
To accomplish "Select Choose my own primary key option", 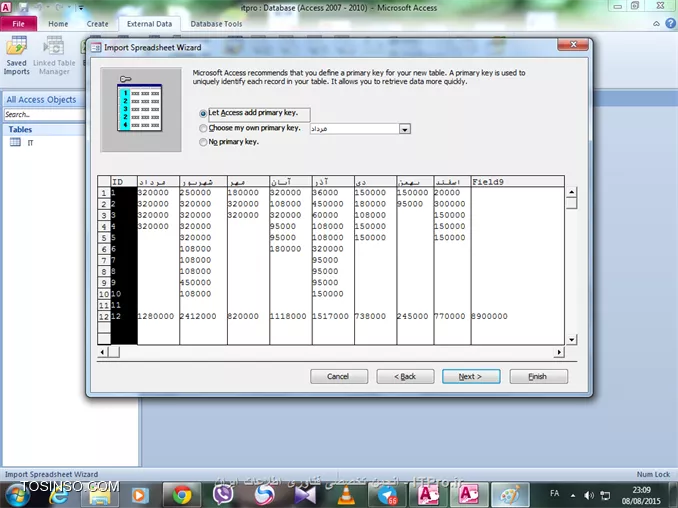I will coord(204,129).
